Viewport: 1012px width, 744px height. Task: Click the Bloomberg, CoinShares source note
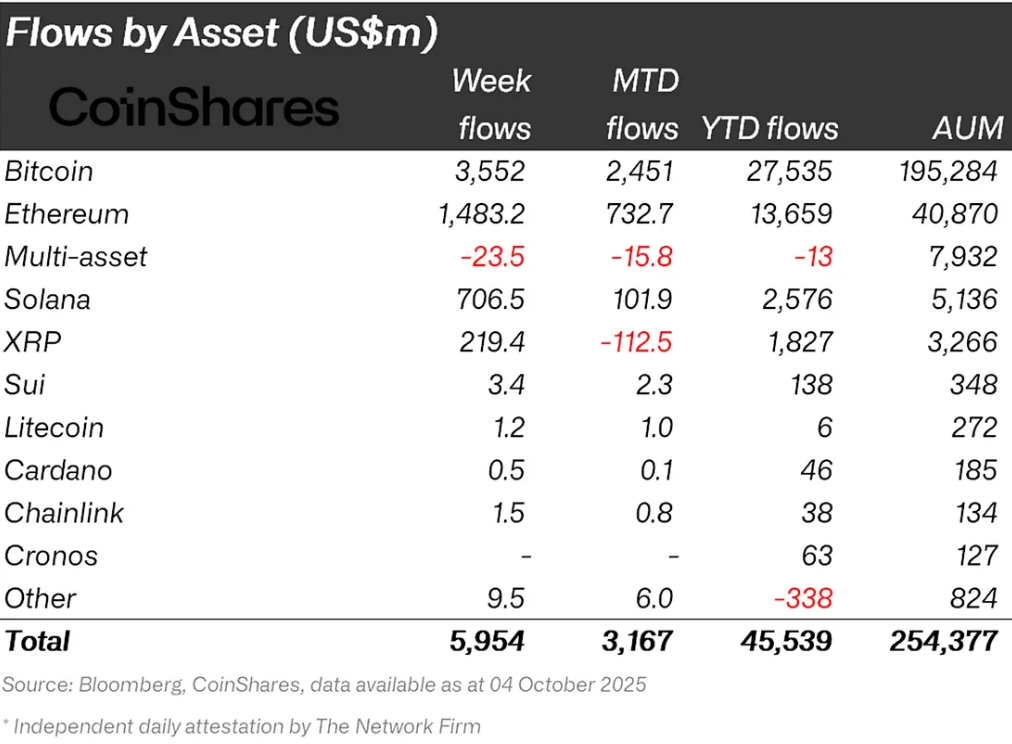click(324, 685)
